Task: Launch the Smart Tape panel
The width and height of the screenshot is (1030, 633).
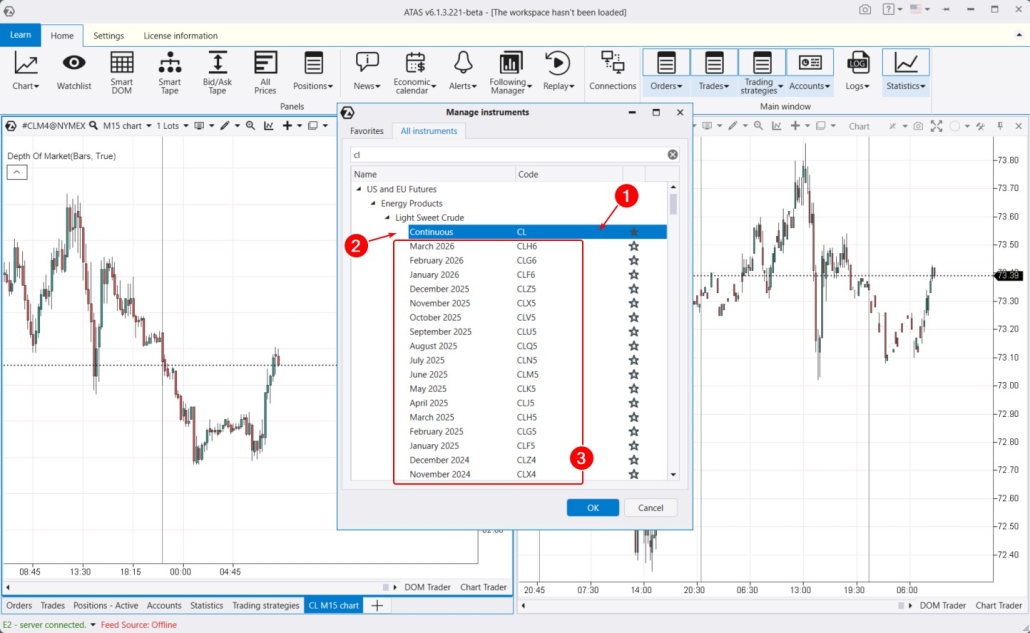Action: [170, 71]
